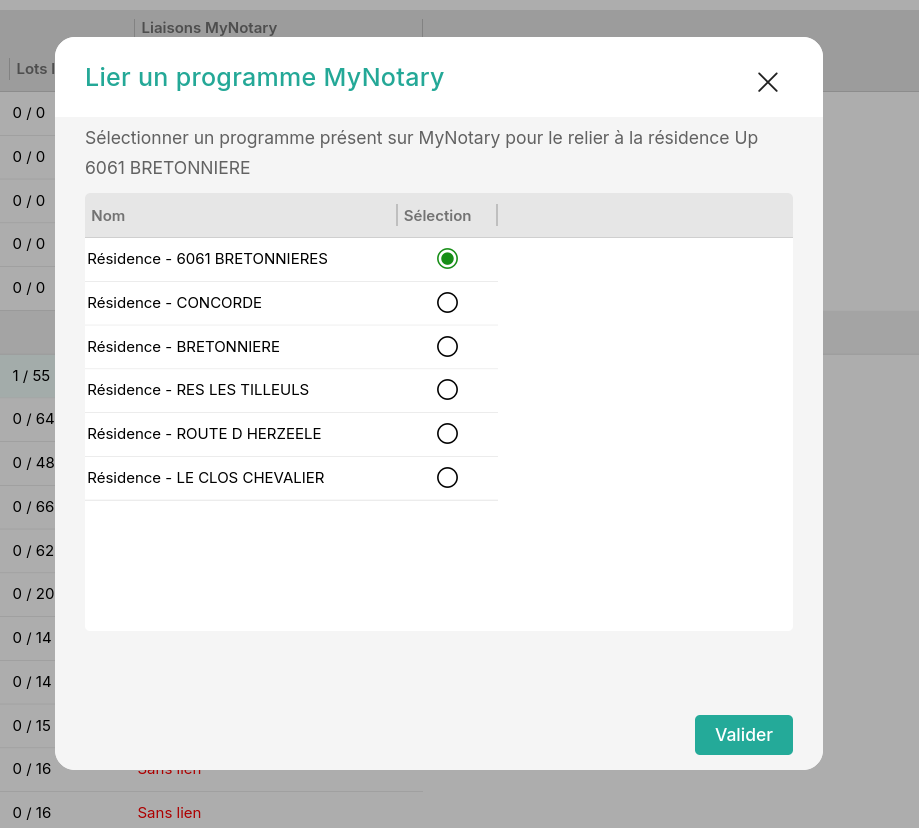The width and height of the screenshot is (919, 828).
Task: Click row text Résidence - 6061 BRETONNIERES
Action: (x=207, y=259)
